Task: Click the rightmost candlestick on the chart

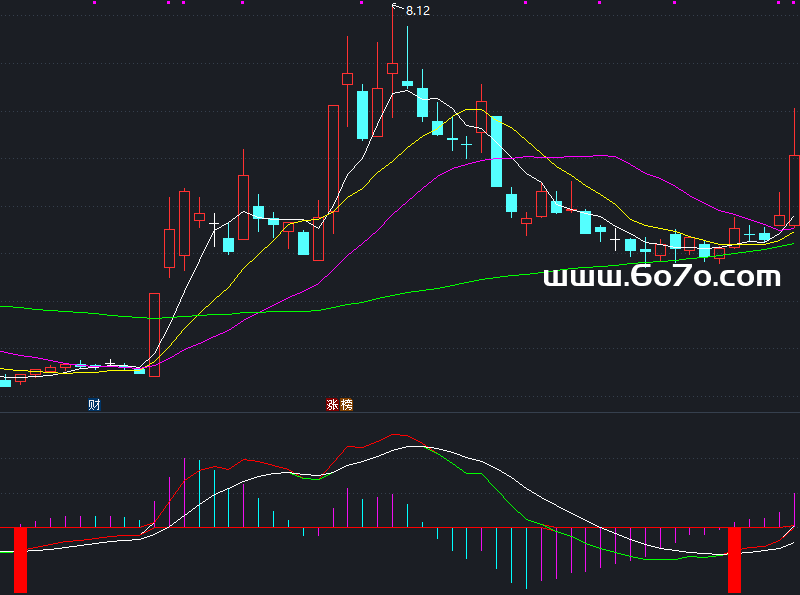Action: pyautogui.click(x=795, y=185)
